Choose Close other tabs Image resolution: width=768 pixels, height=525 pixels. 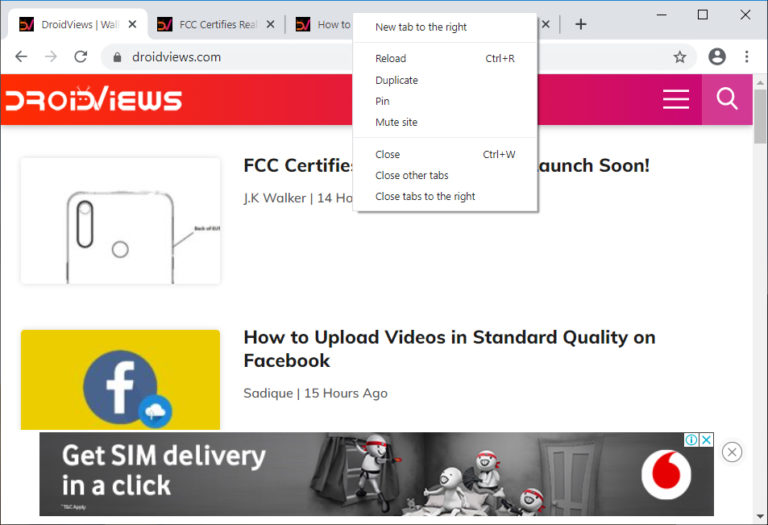click(x=445, y=175)
